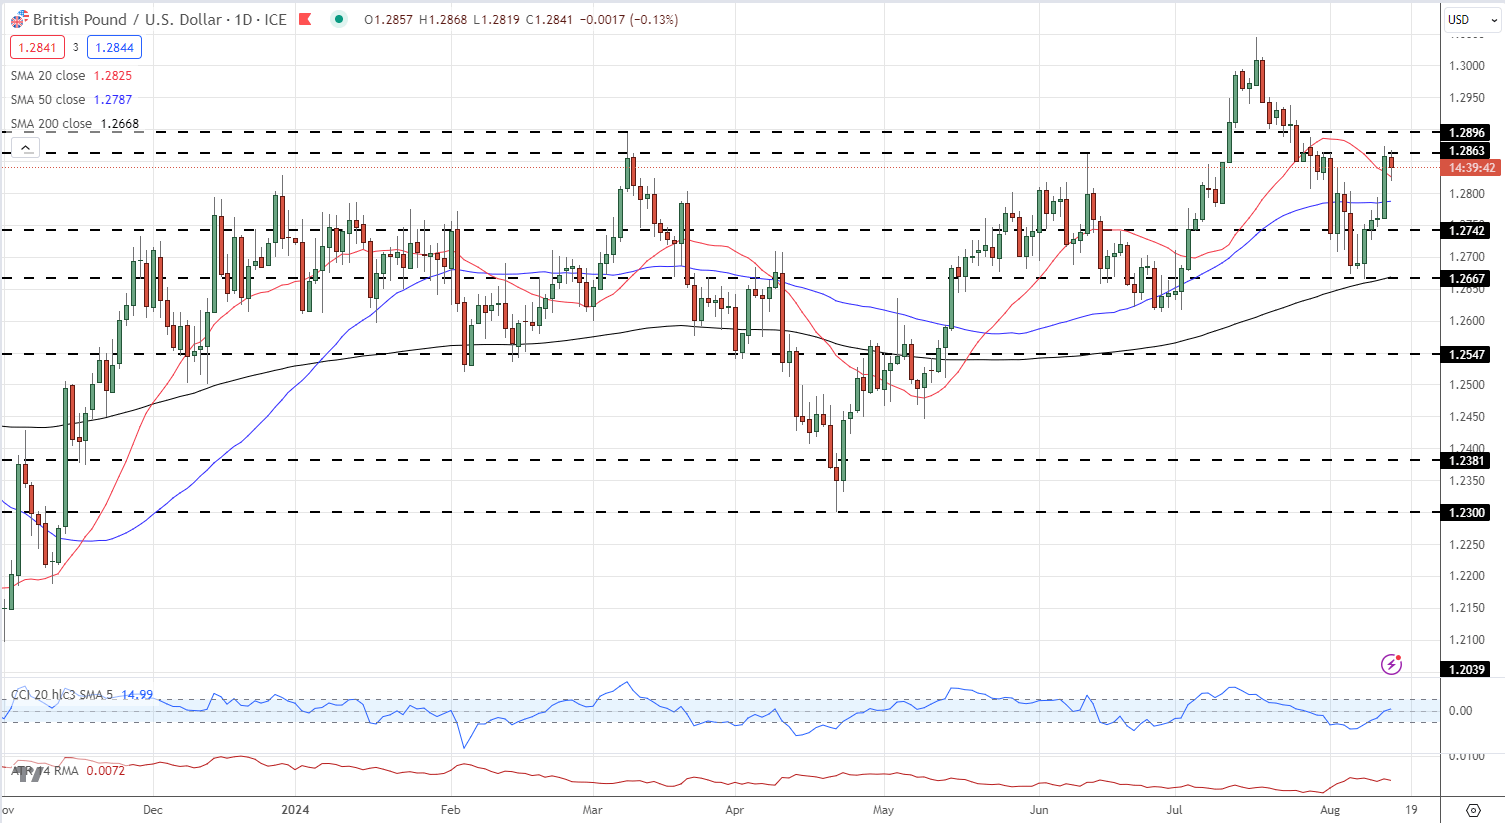Click the blue buy price 1.2844 button
This screenshot has width=1505, height=823.
[114, 47]
